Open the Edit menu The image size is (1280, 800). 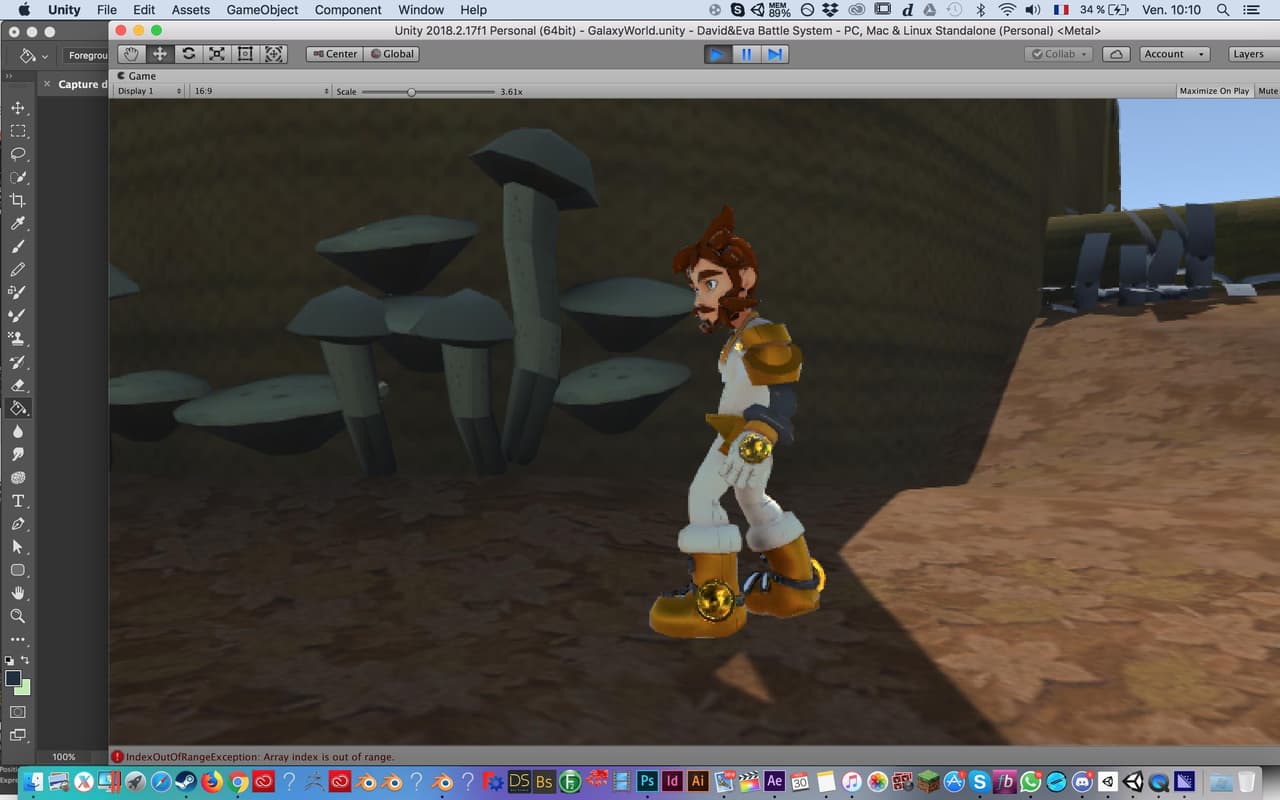144,10
